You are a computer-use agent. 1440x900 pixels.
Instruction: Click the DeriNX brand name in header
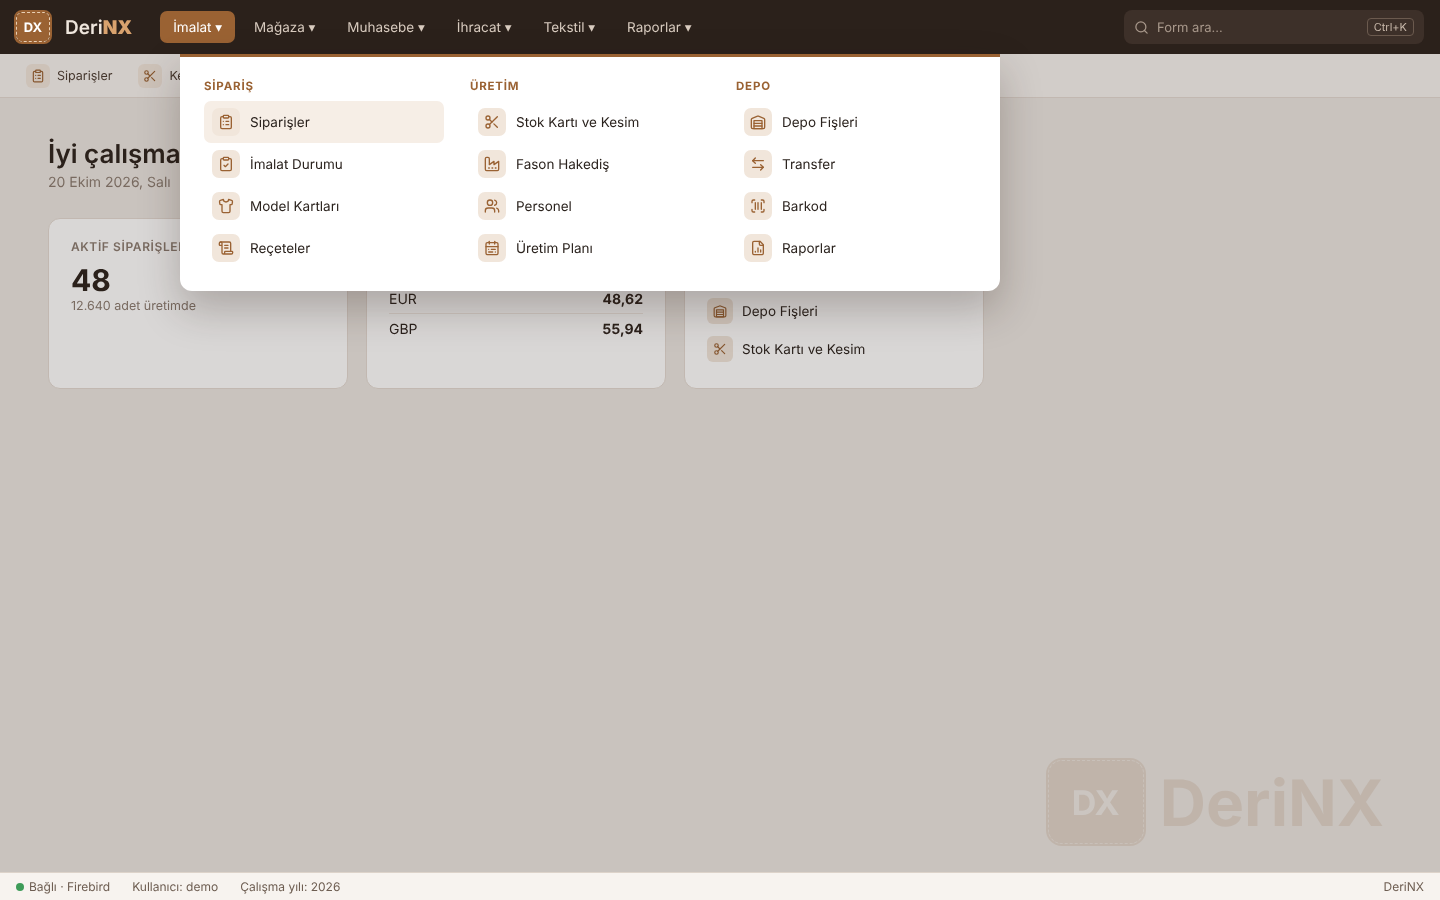(98, 27)
